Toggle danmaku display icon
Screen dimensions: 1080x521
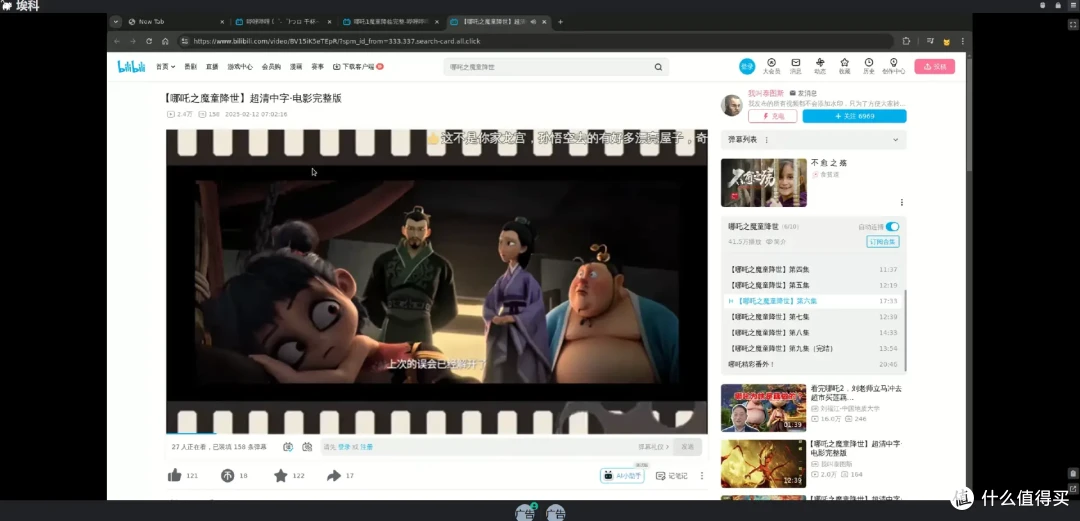click(288, 447)
